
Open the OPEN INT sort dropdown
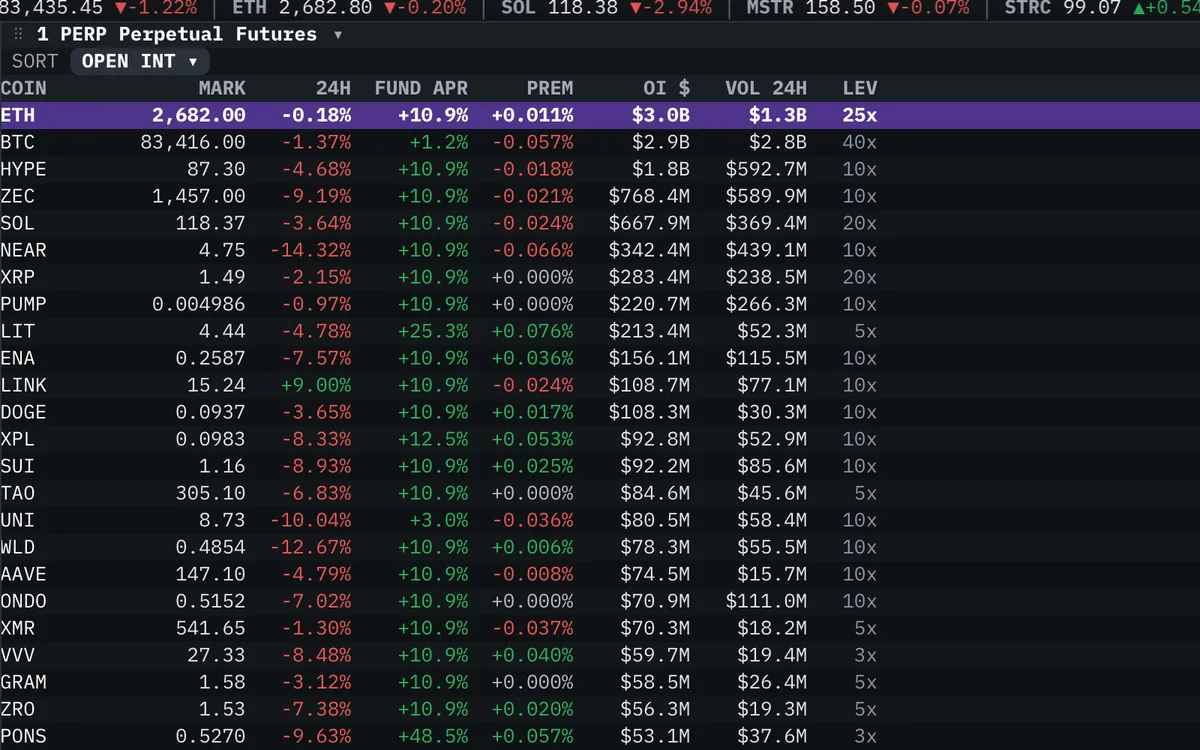click(140, 61)
